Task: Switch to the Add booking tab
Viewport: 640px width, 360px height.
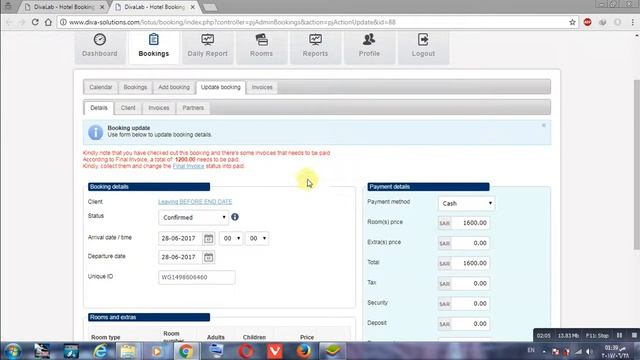Action: point(174,87)
